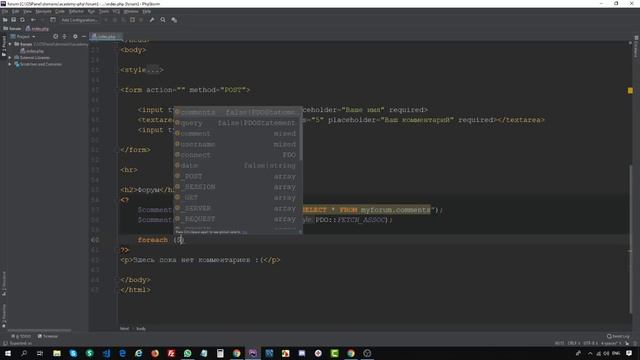Open Firefox from the taskbar
Screen dimensions: 640x360
(155, 353)
